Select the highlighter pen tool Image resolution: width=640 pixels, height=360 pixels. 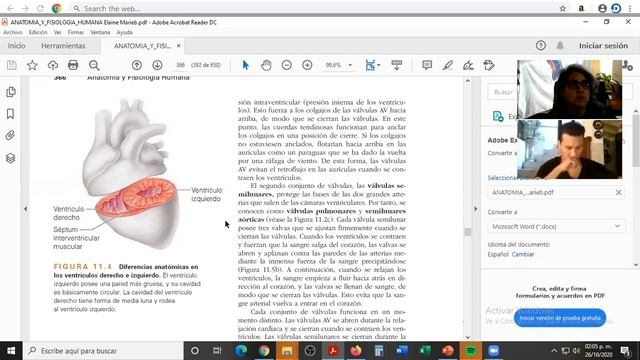pos(448,65)
